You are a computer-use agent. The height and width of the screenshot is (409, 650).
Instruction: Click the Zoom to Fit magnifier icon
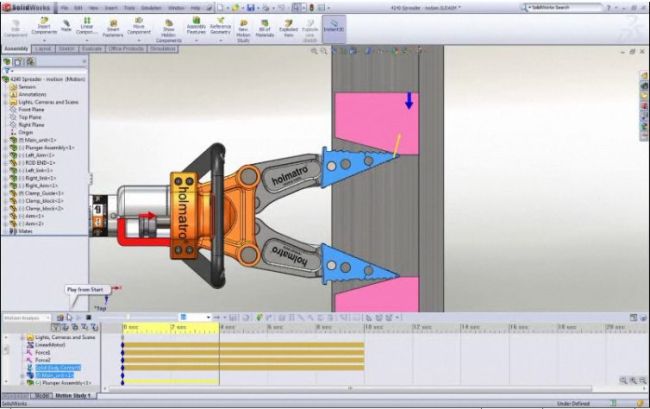point(314,51)
